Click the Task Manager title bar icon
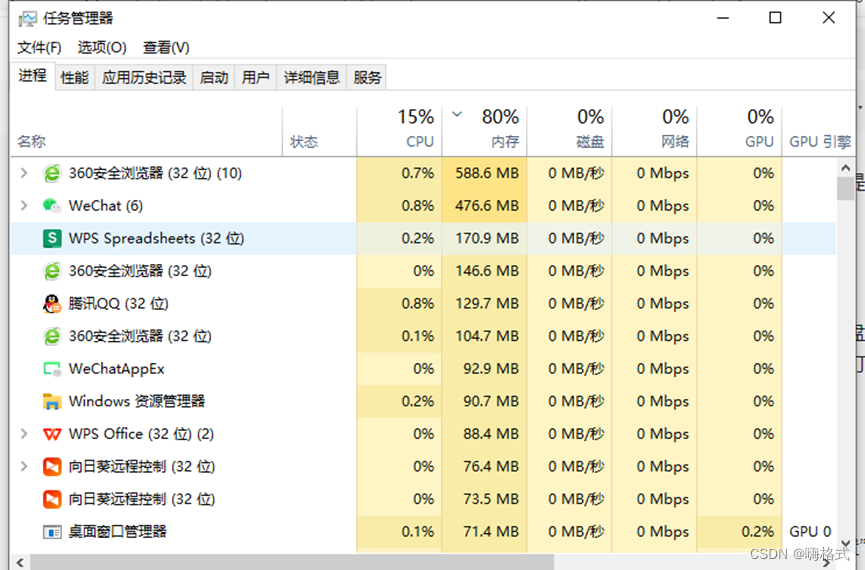Viewport: 865px width, 570px height. 27,19
